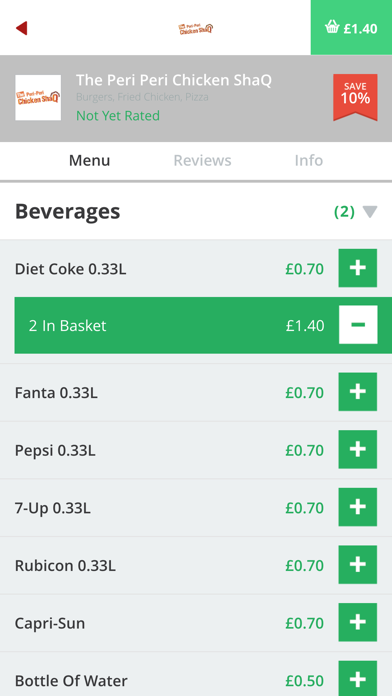Image resolution: width=392 pixels, height=696 pixels.
Task: Add Rubicon 0.33L to basket
Action: (358, 565)
